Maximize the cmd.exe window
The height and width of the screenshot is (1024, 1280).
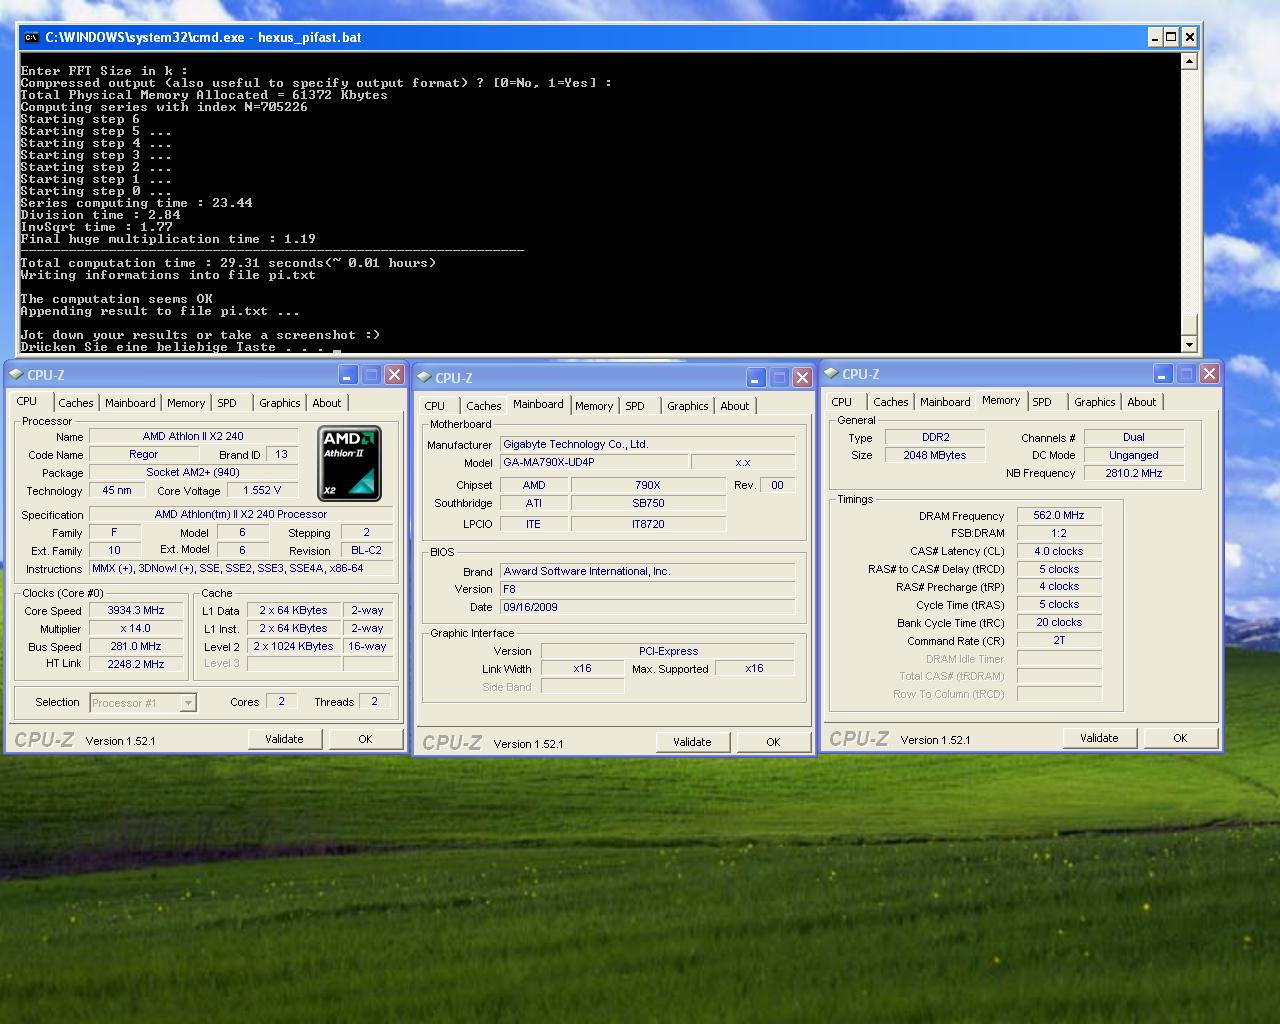[x=1171, y=37]
